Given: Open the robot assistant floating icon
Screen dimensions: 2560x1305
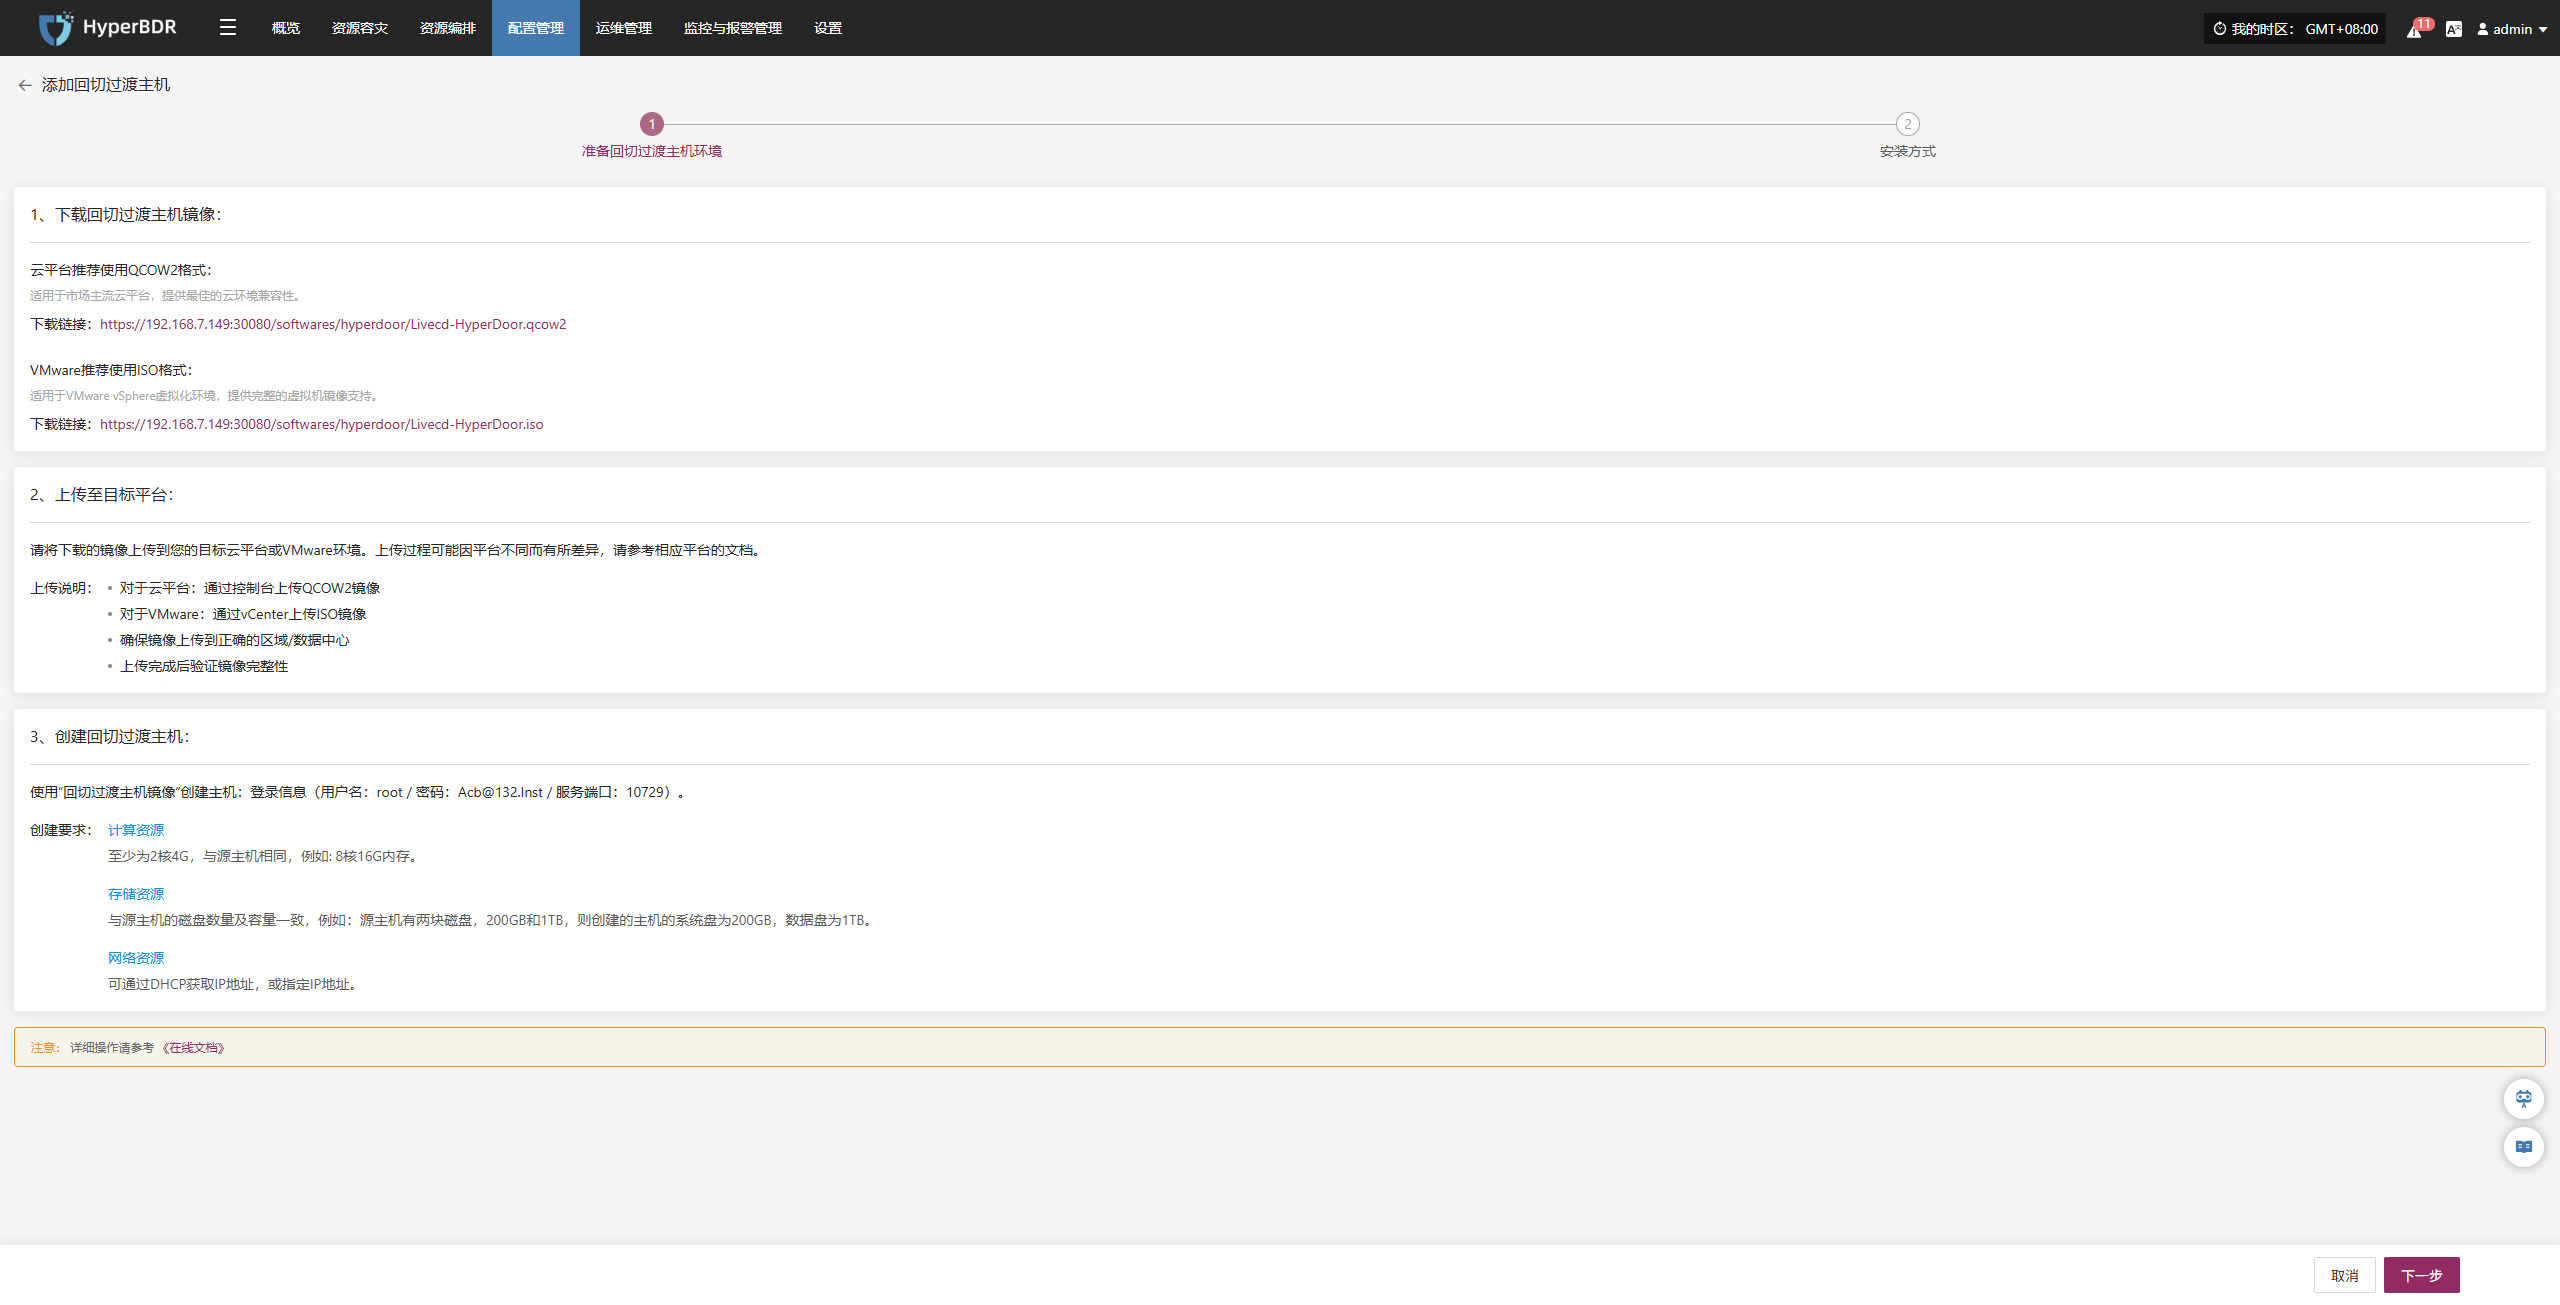Looking at the screenshot, I should pos(2523,1098).
